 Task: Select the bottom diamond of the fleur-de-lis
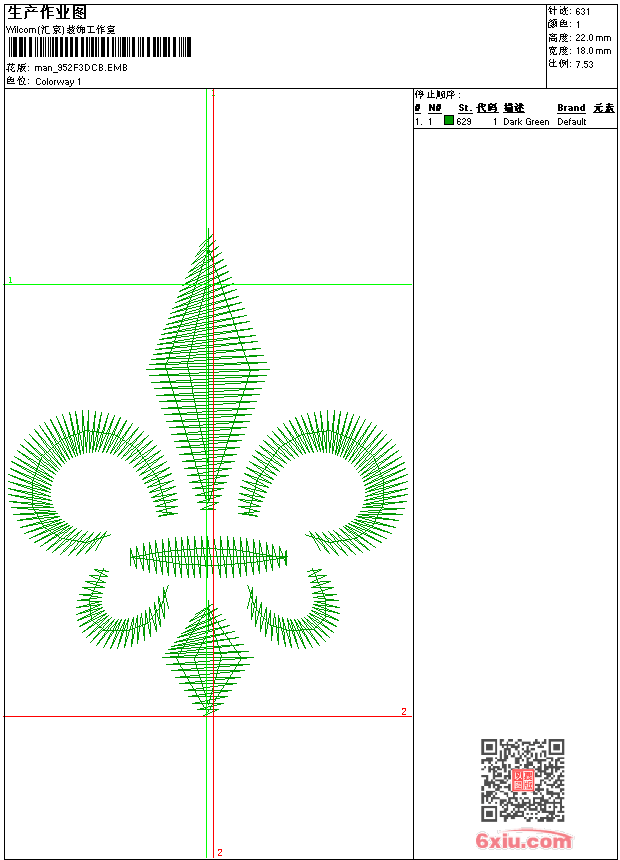pyautogui.click(x=208, y=660)
